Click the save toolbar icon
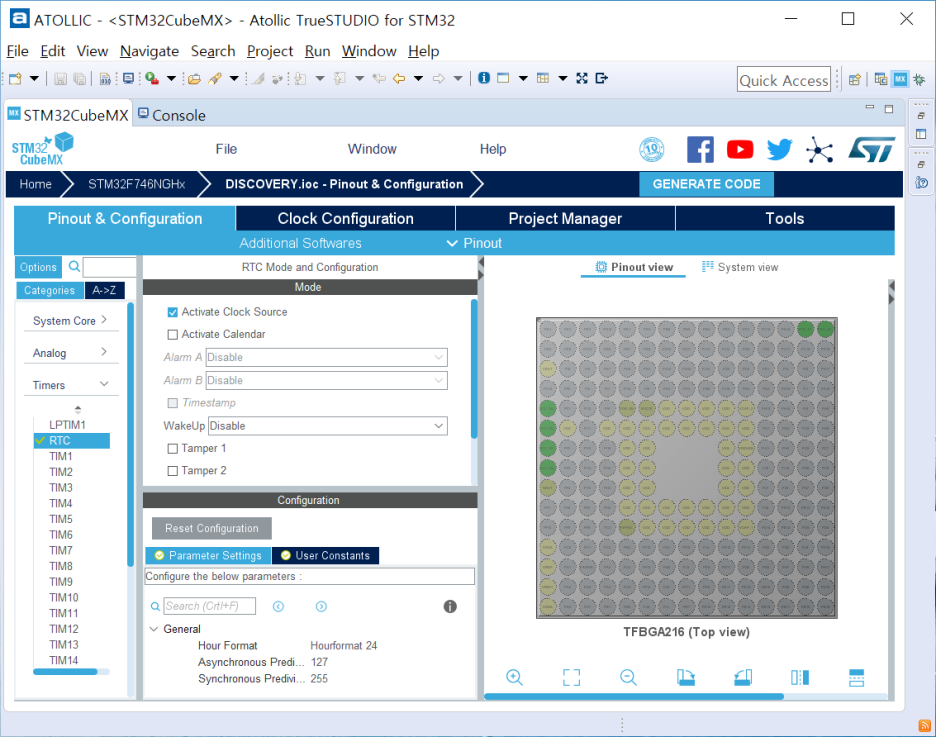936x737 pixels. (x=60, y=78)
